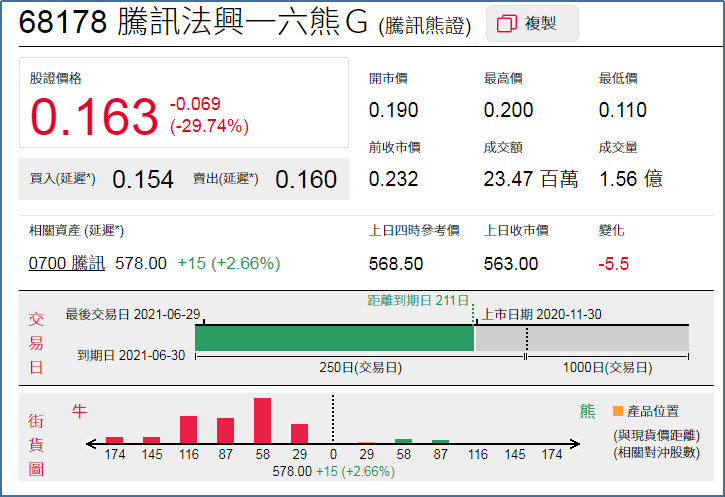
Task: Click the green bear bar at 87
Action: coord(441,442)
